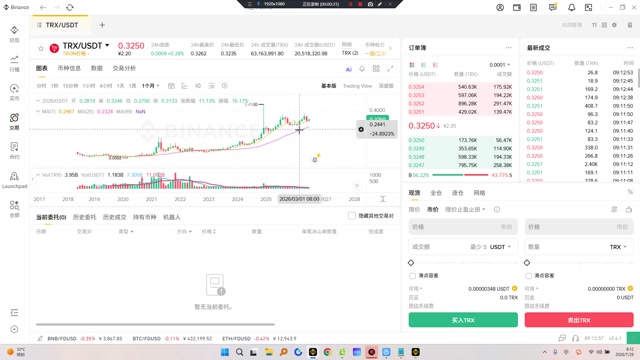
Task: Switch chart to Trading View mode
Action: tap(358, 86)
